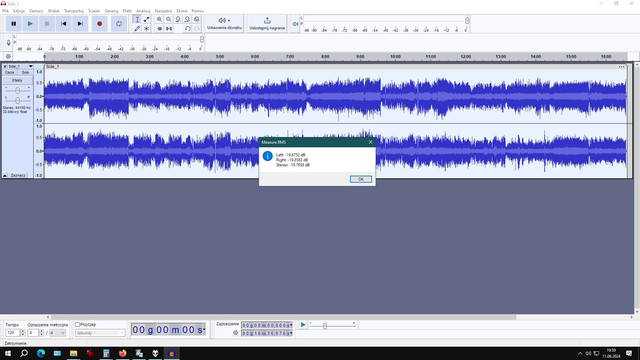Adjust the track gain slider

pyautogui.click(x=18, y=90)
